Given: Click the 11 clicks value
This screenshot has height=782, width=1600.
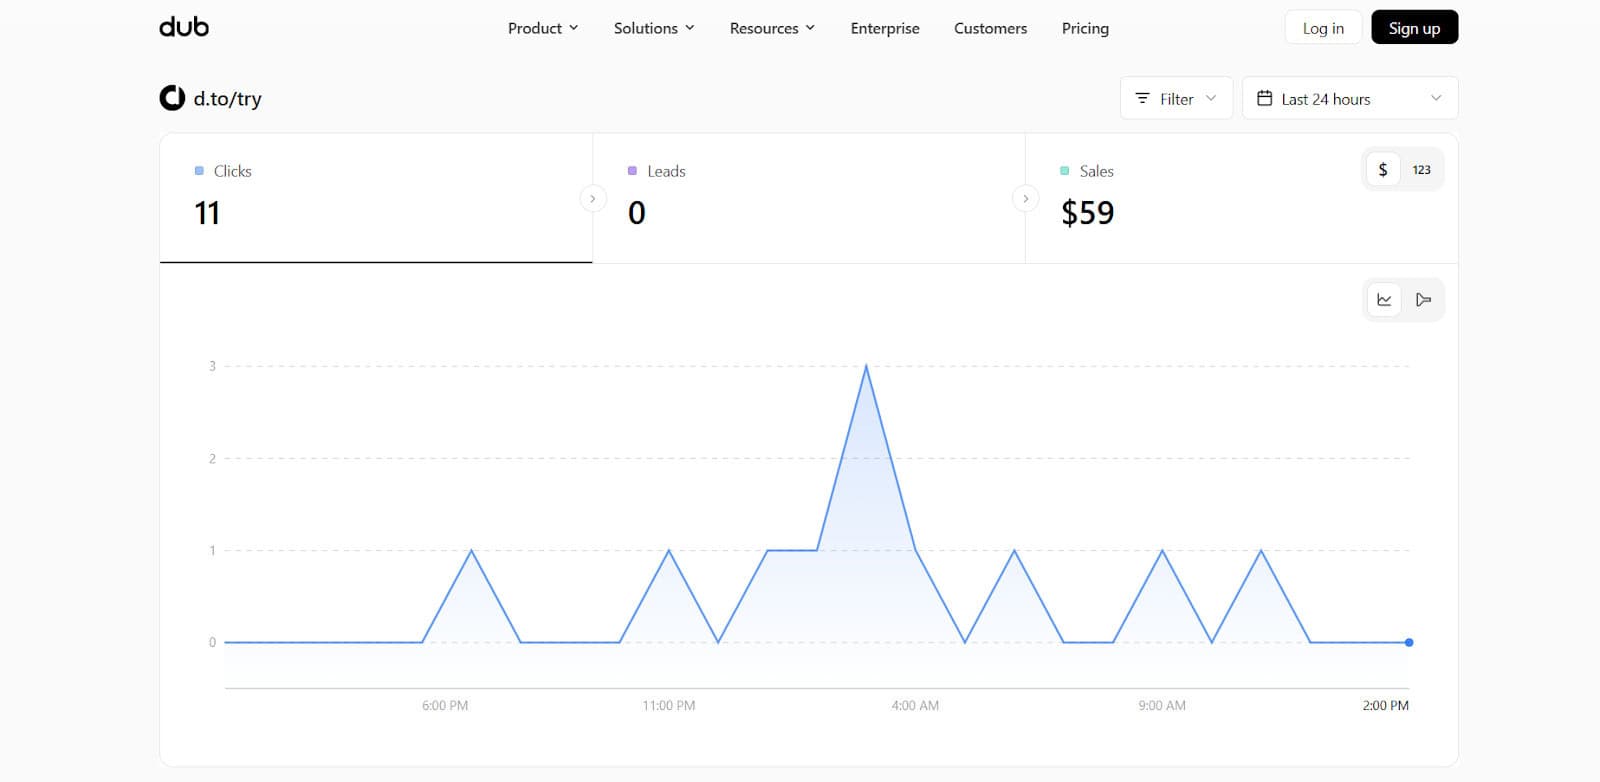Looking at the screenshot, I should [x=207, y=212].
